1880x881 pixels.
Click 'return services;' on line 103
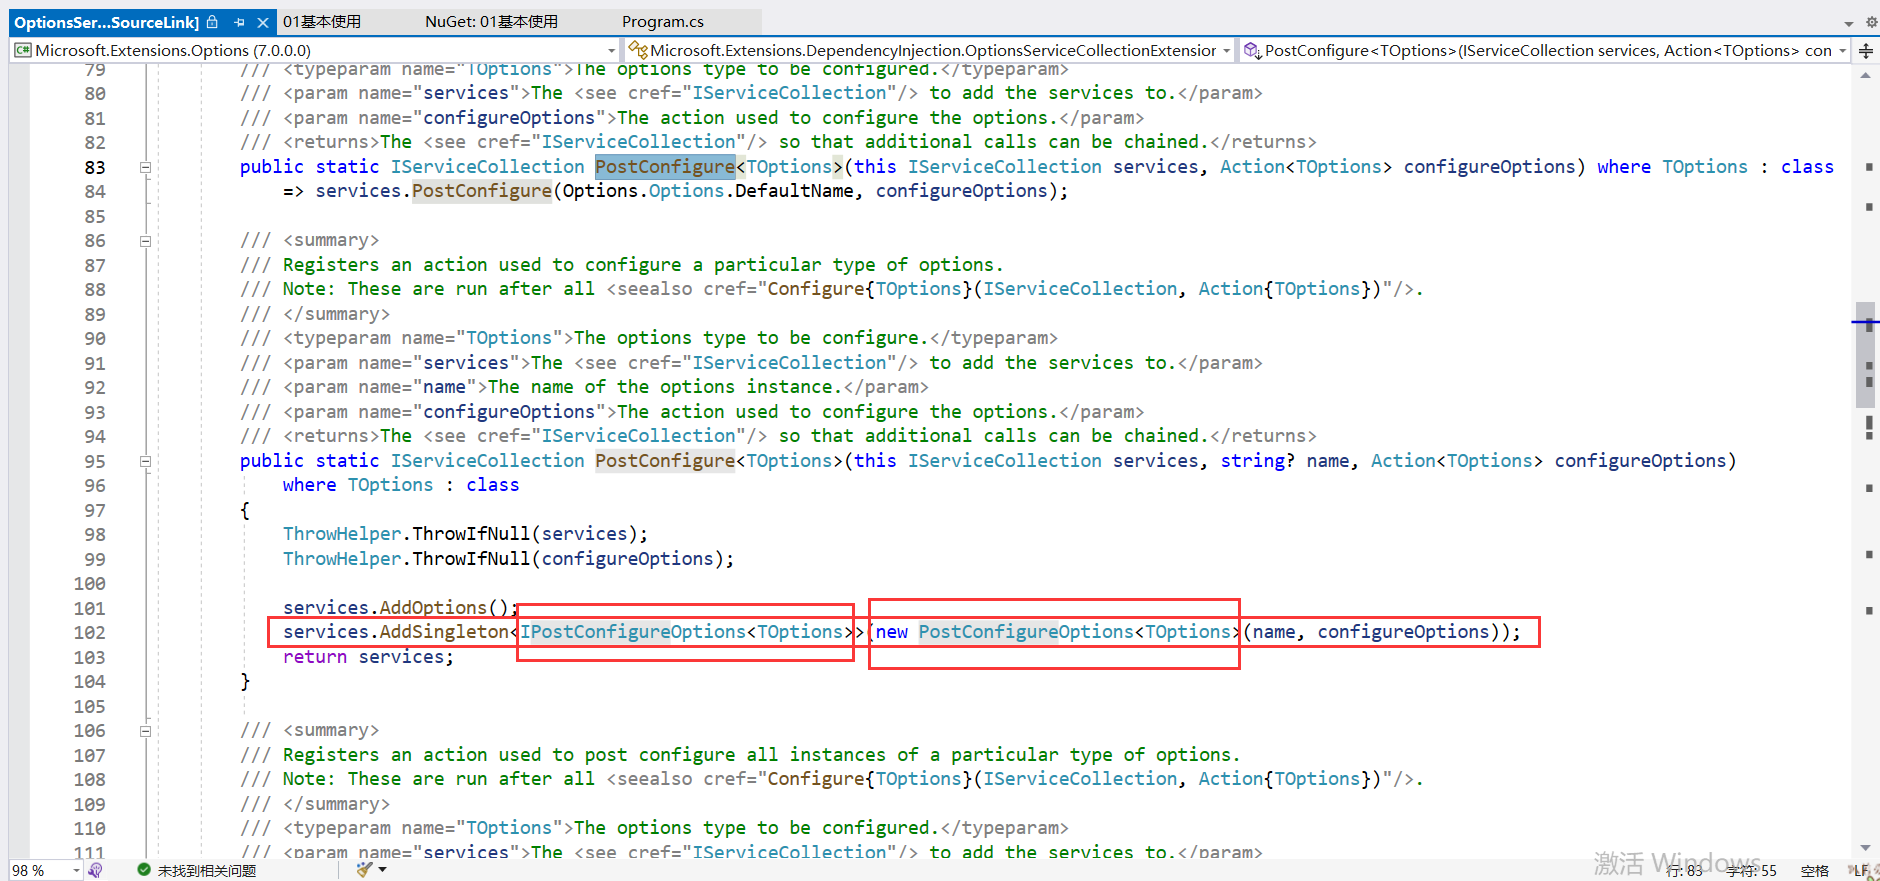[368, 657]
